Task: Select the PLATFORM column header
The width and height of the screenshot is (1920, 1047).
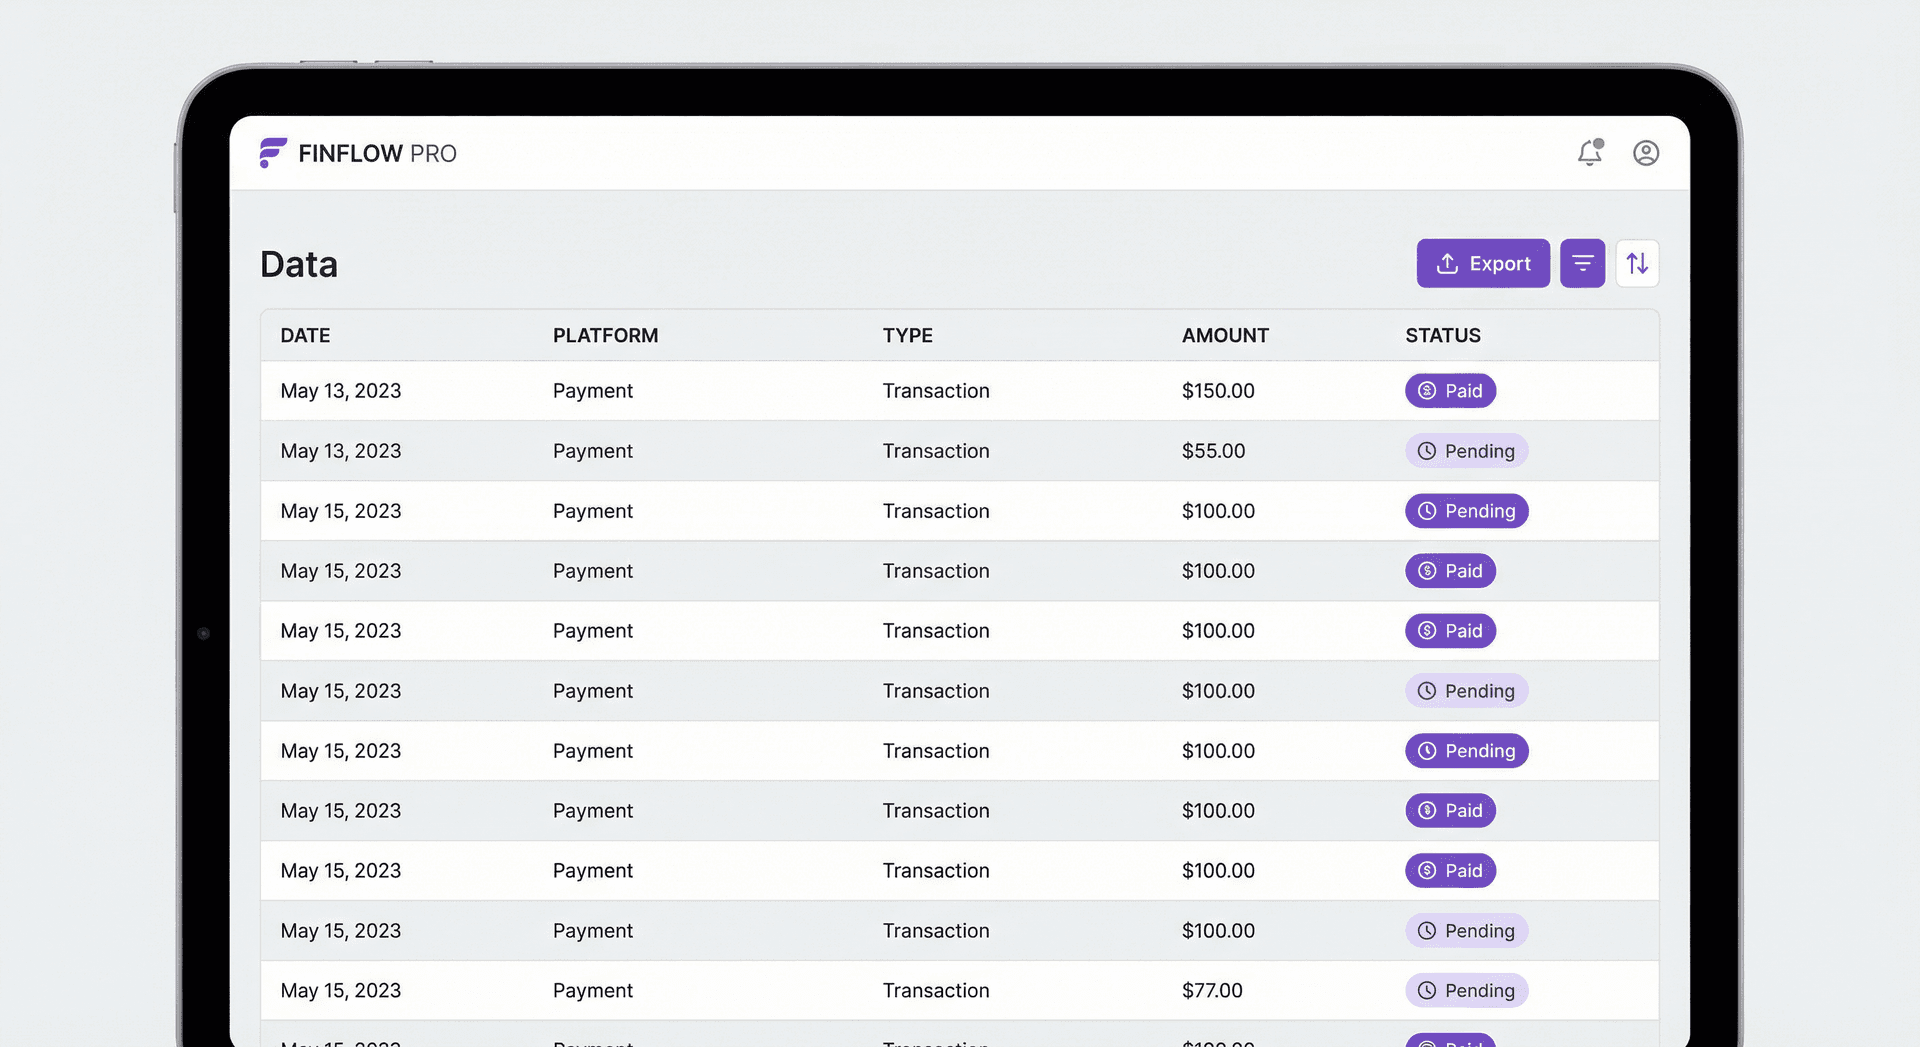Action: point(605,335)
